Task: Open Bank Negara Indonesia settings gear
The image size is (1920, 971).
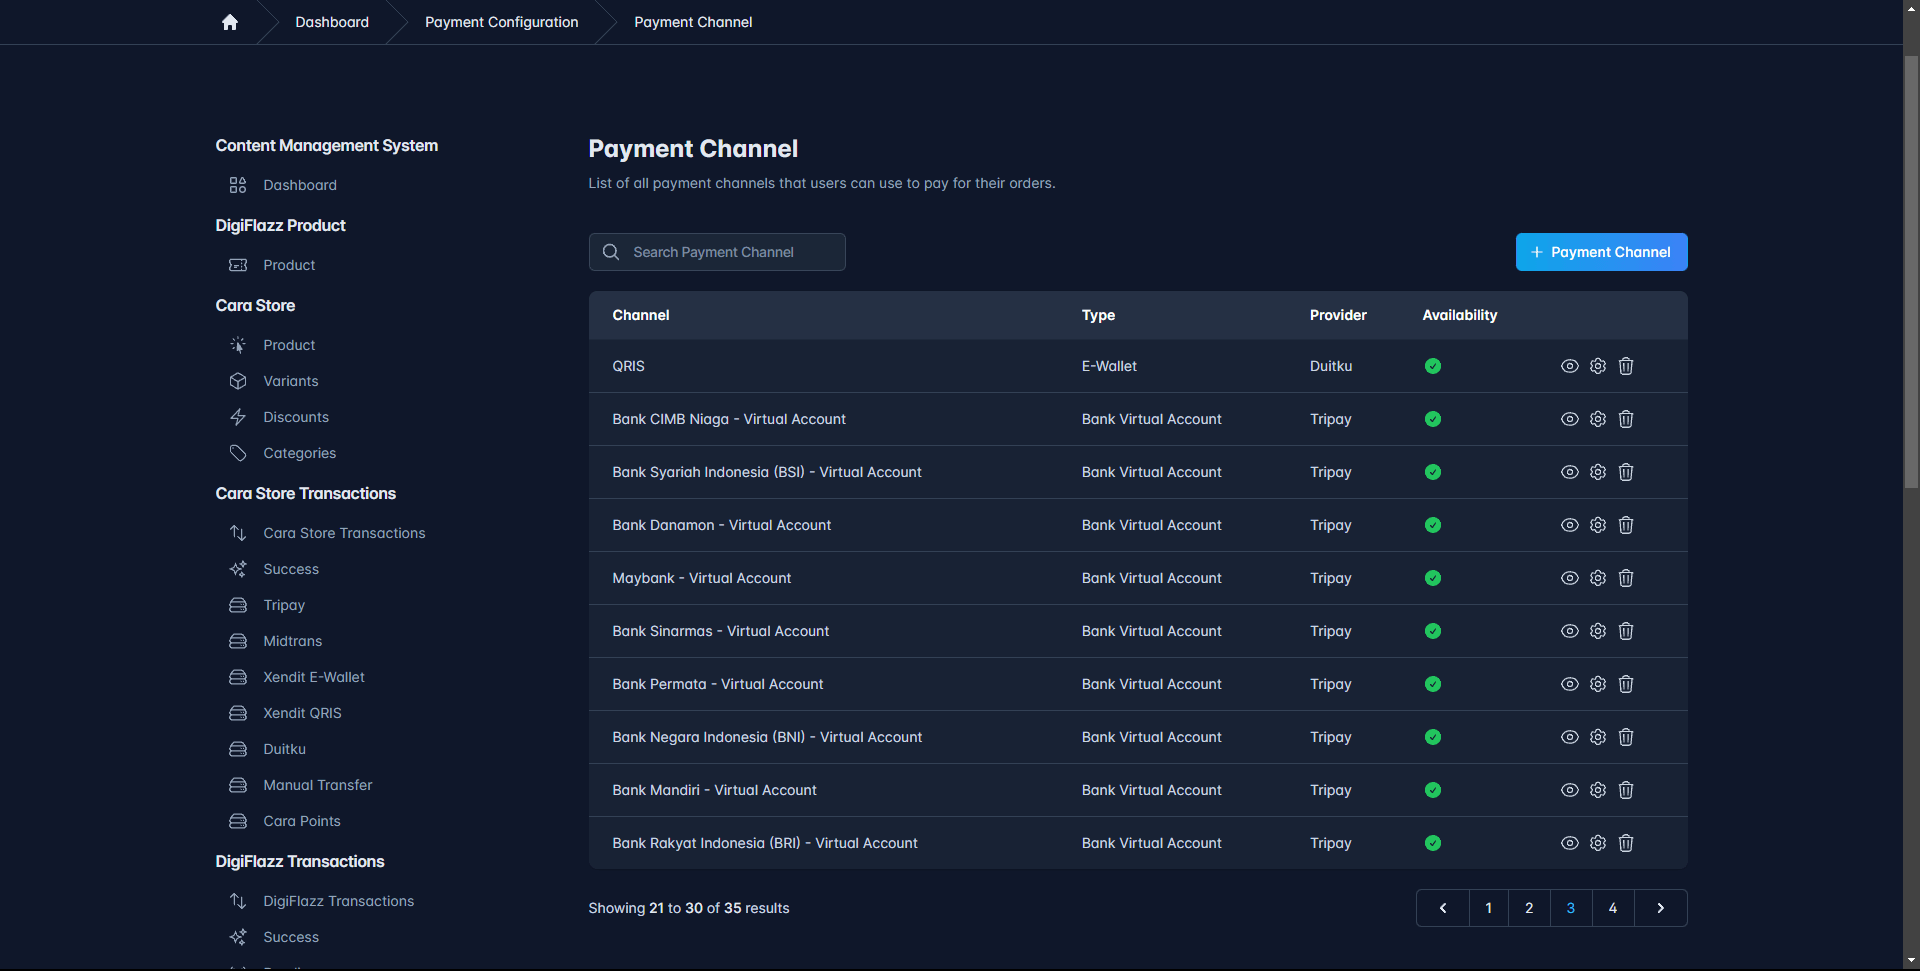Action: coord(1598,737)
